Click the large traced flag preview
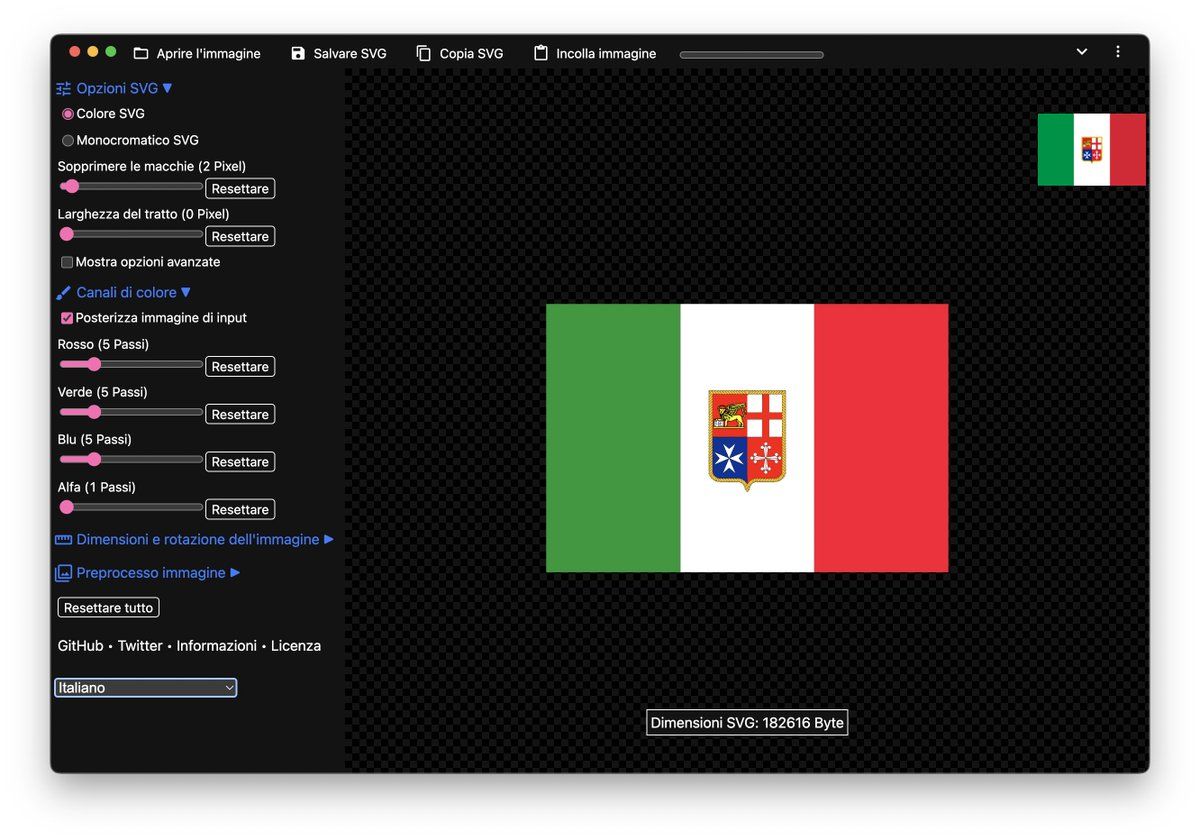The image size is (1200, 840). pyautogui.click(x=747, y=438)
